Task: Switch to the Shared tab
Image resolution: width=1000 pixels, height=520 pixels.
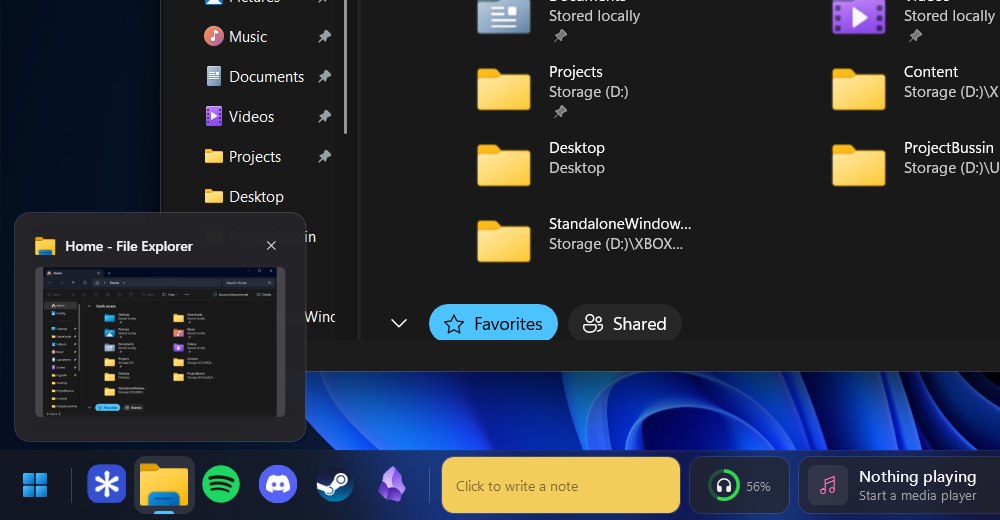Action: coord(624,323)
